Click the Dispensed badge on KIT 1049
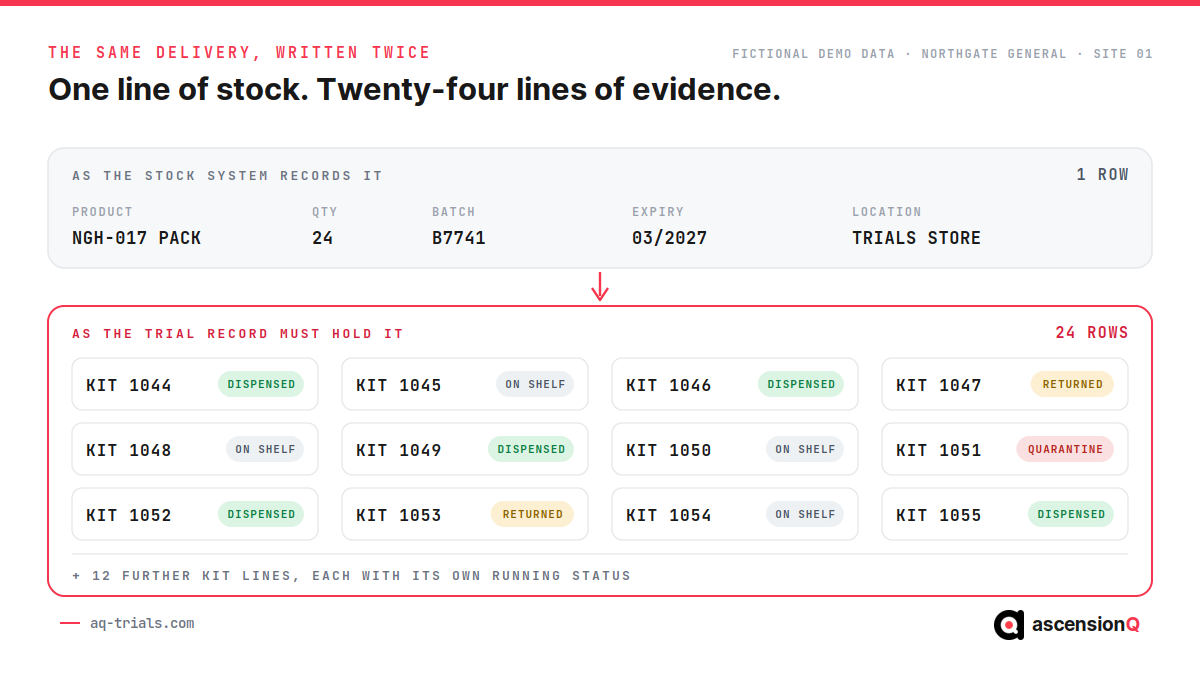1200x675 pixels. 531,449
